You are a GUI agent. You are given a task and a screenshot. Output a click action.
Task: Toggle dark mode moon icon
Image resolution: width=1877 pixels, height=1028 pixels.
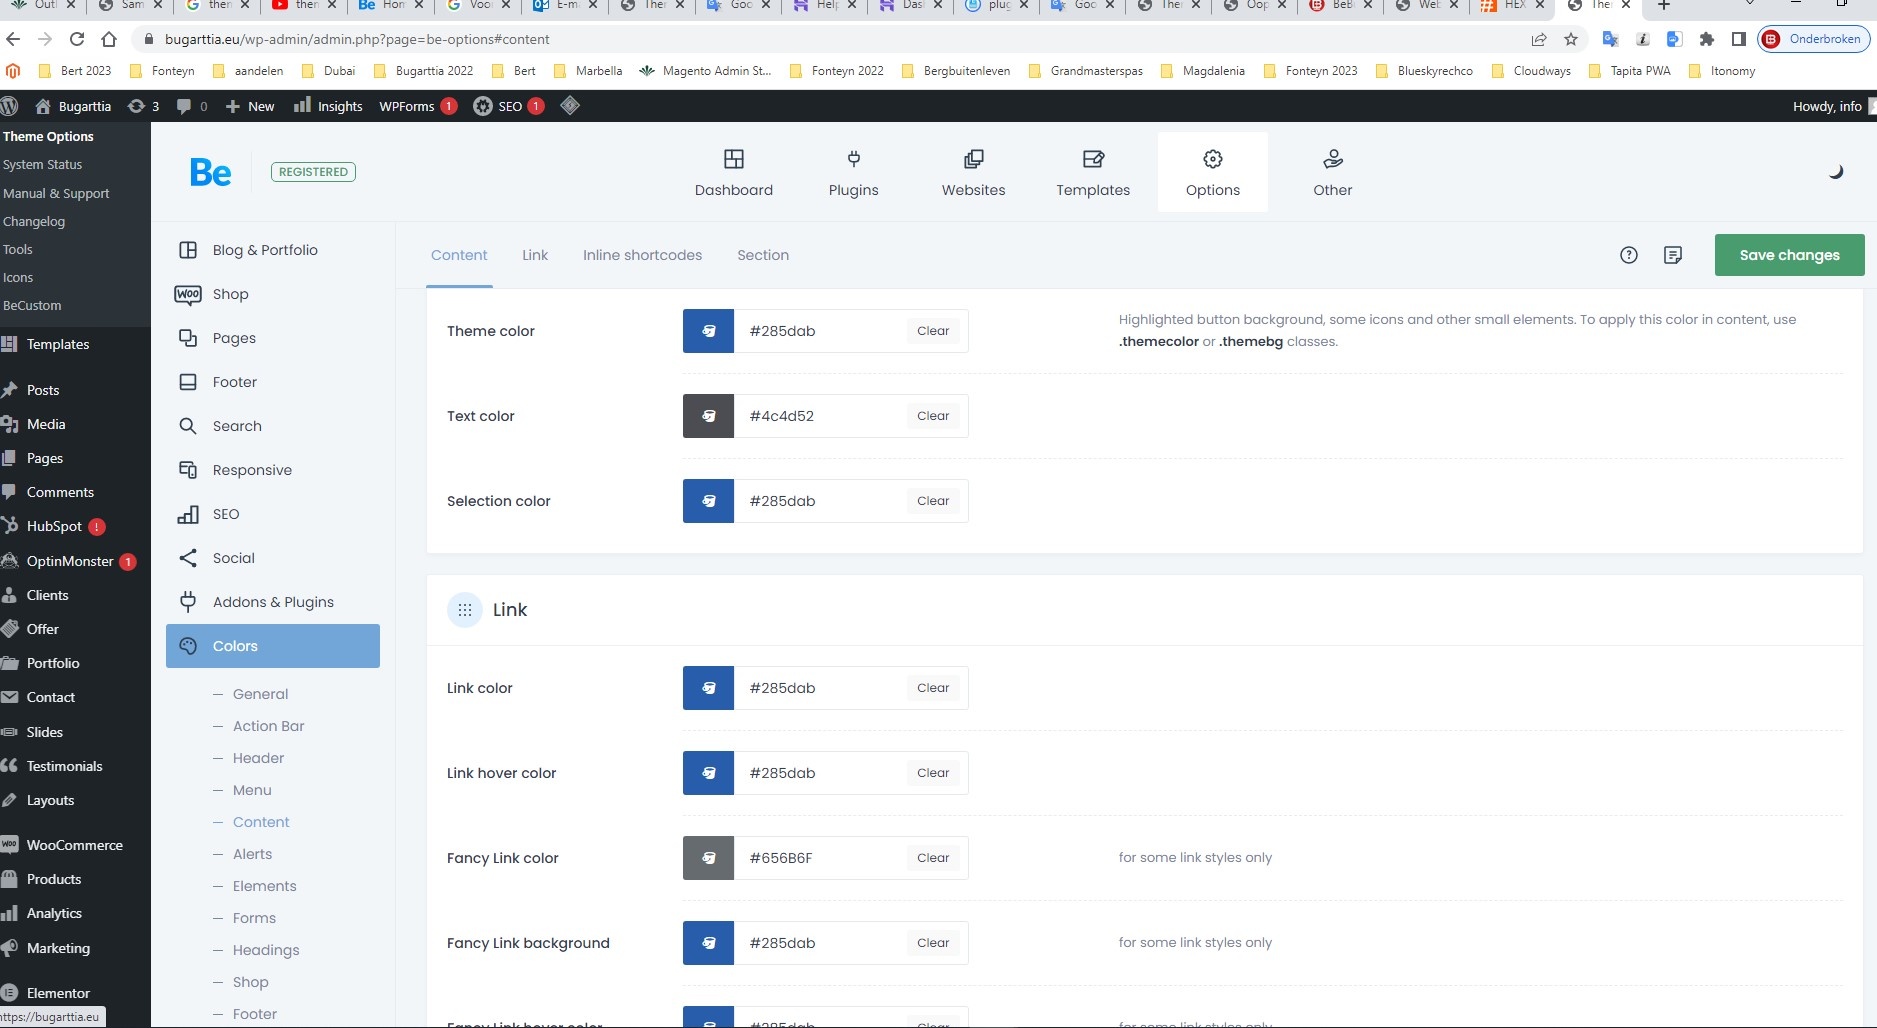(1836, 172)
